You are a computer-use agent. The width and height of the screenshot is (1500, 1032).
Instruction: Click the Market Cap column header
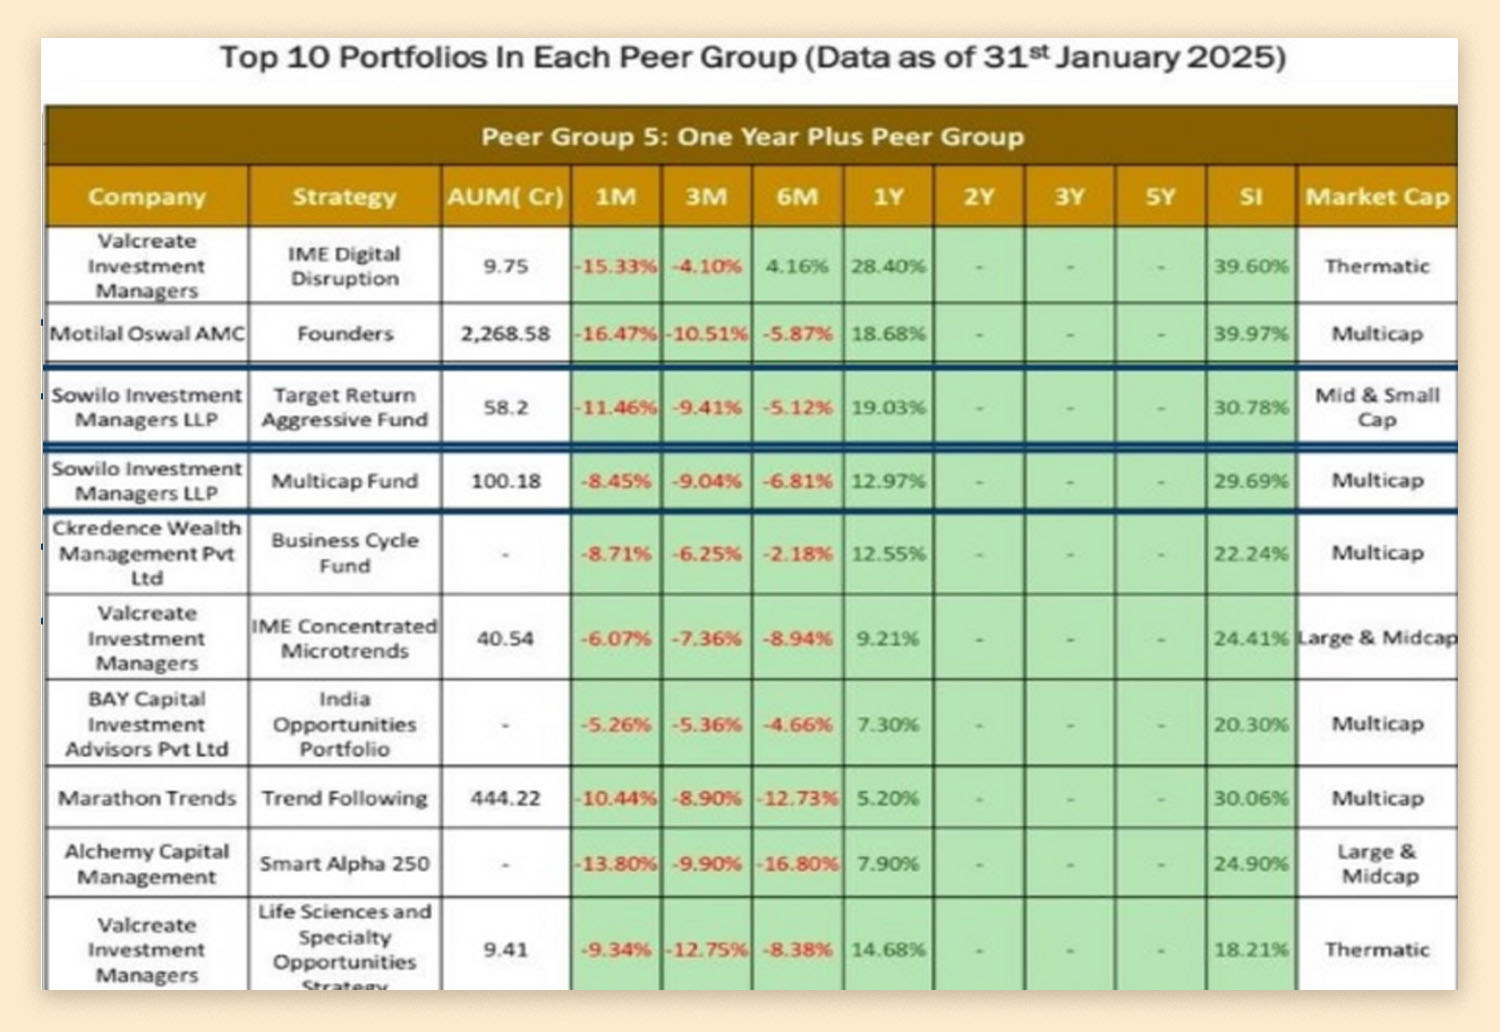tap(1376, 197)
